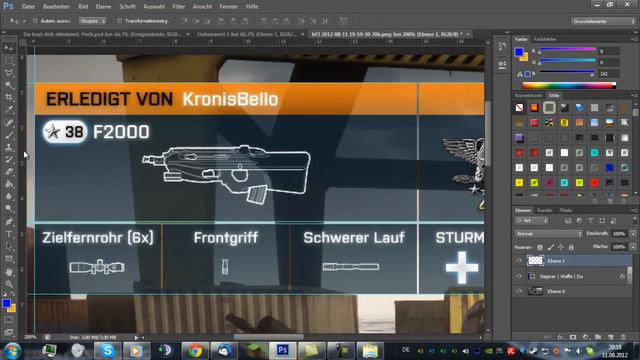Select the Healing Brush tool
640x360 pixels.
[x=9, y=122]
